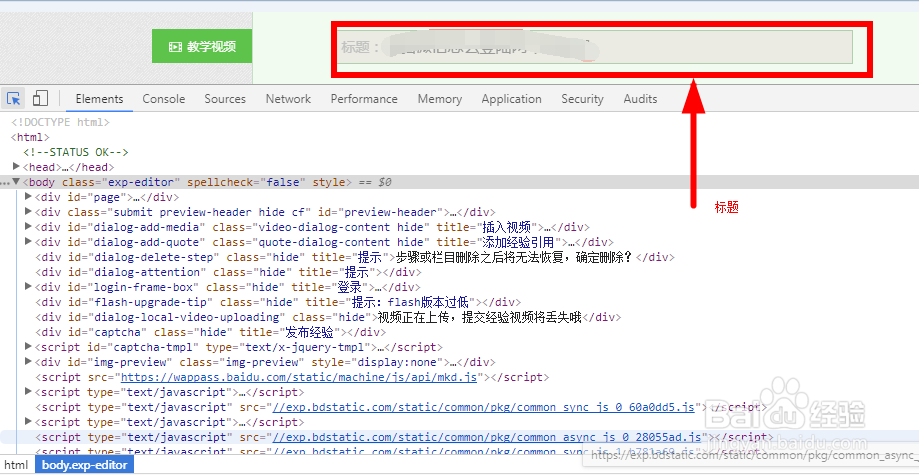Switch to the Memory tab
Viewport: 919px width, 475px height.
[440, 99]
